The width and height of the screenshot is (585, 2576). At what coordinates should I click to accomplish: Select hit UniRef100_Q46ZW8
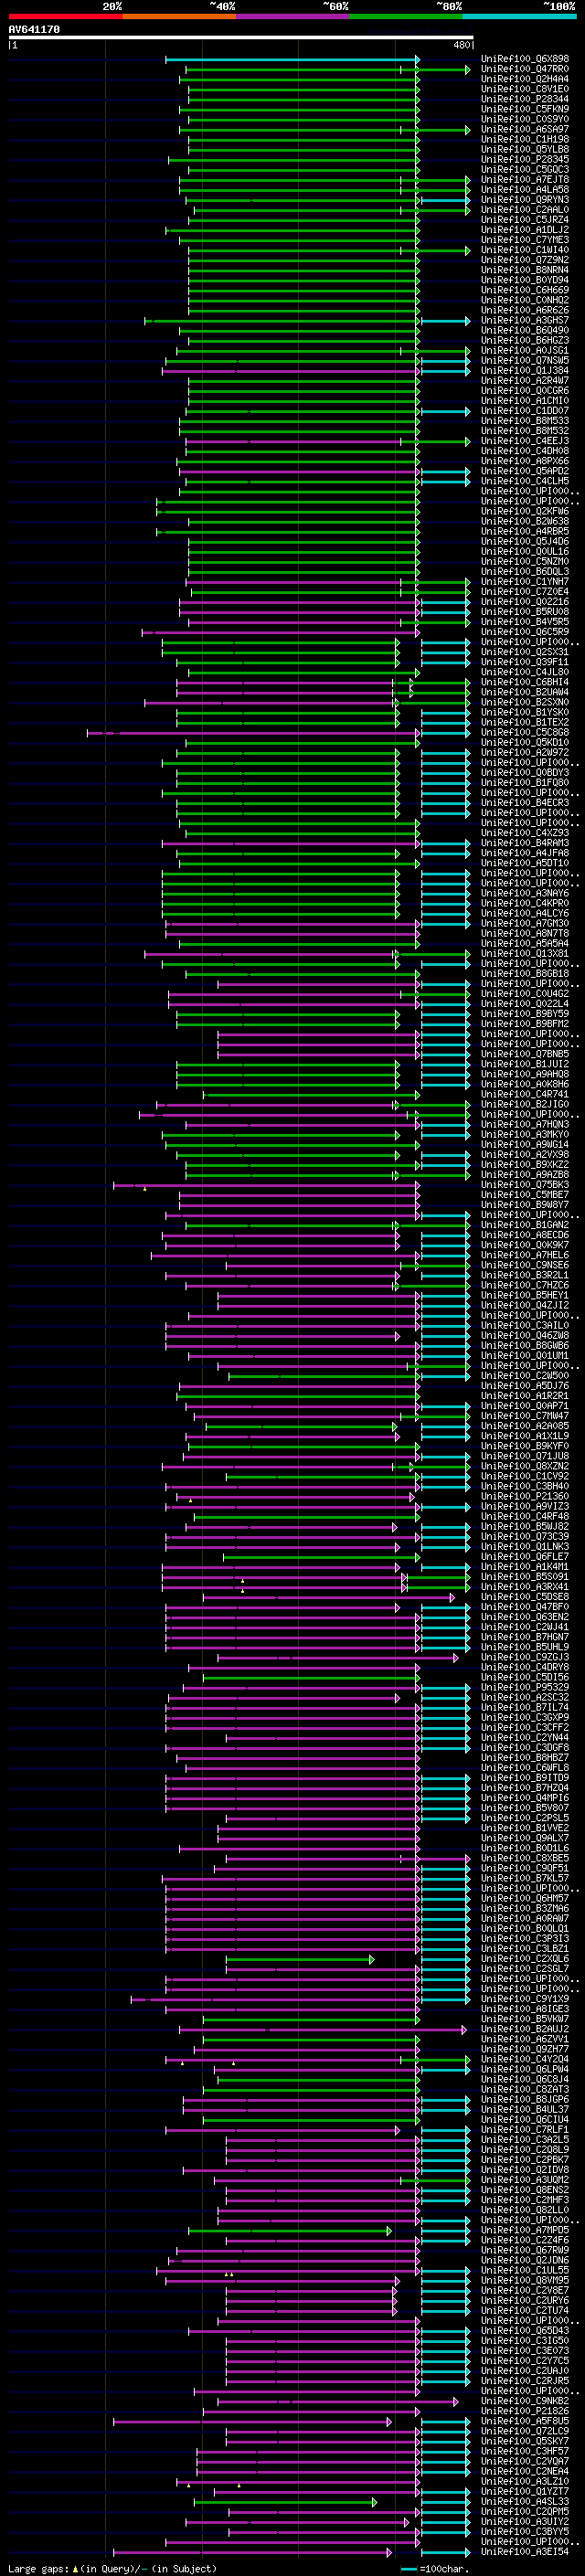pyautogui.click(x=525, y=1335)
